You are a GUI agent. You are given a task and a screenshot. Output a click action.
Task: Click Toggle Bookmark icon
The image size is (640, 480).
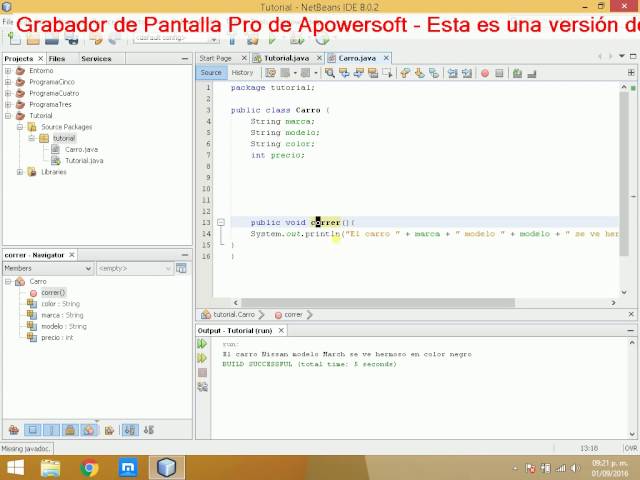[434, 73]
